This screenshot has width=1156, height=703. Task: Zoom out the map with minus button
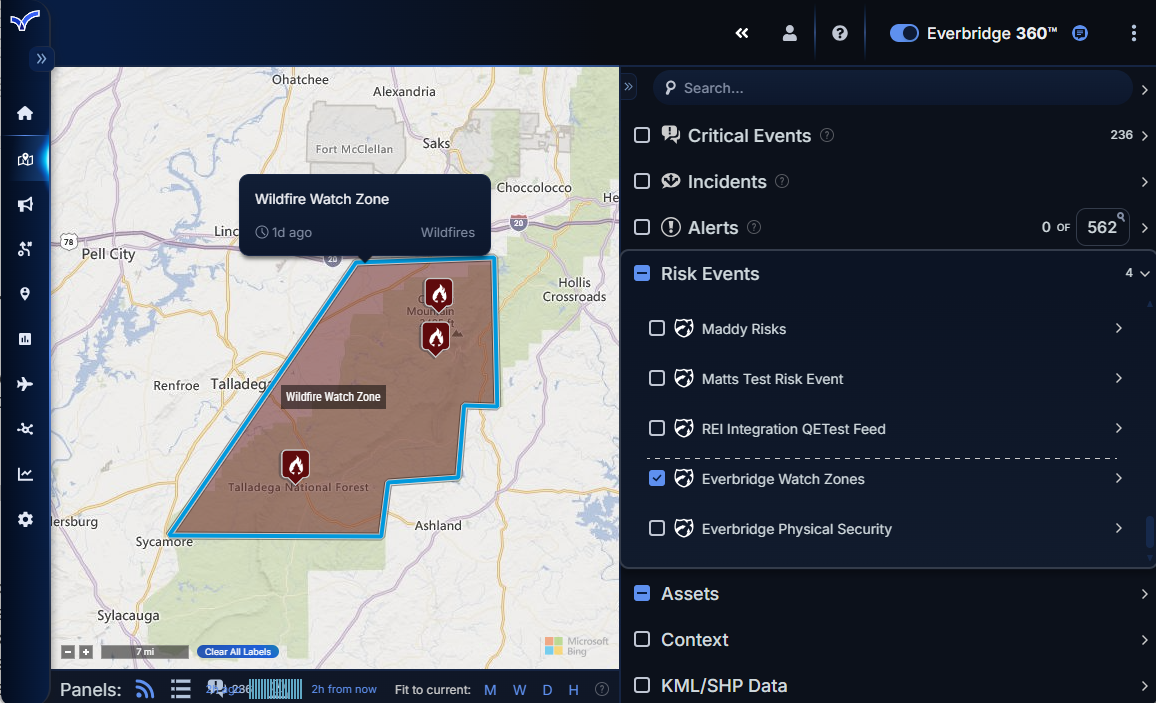[x=68, y=651]
